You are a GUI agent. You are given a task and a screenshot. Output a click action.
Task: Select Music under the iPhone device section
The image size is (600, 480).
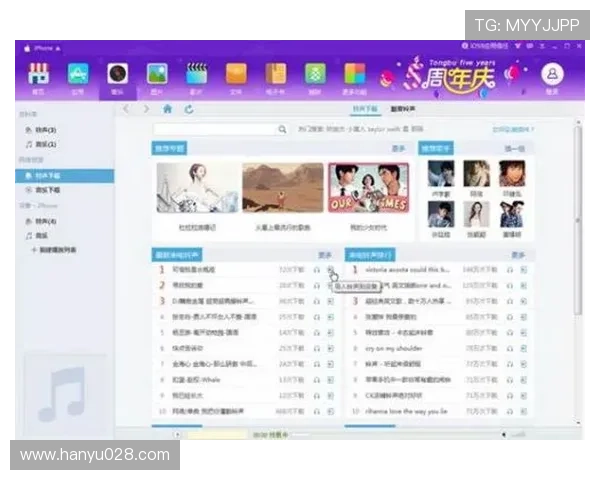click(x=37, y=235)
